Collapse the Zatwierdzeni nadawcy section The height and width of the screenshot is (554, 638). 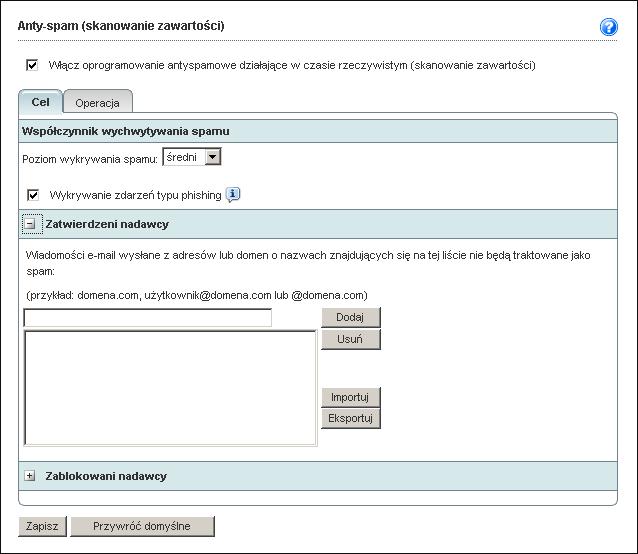pyautogui.click(x=30, y=224)
